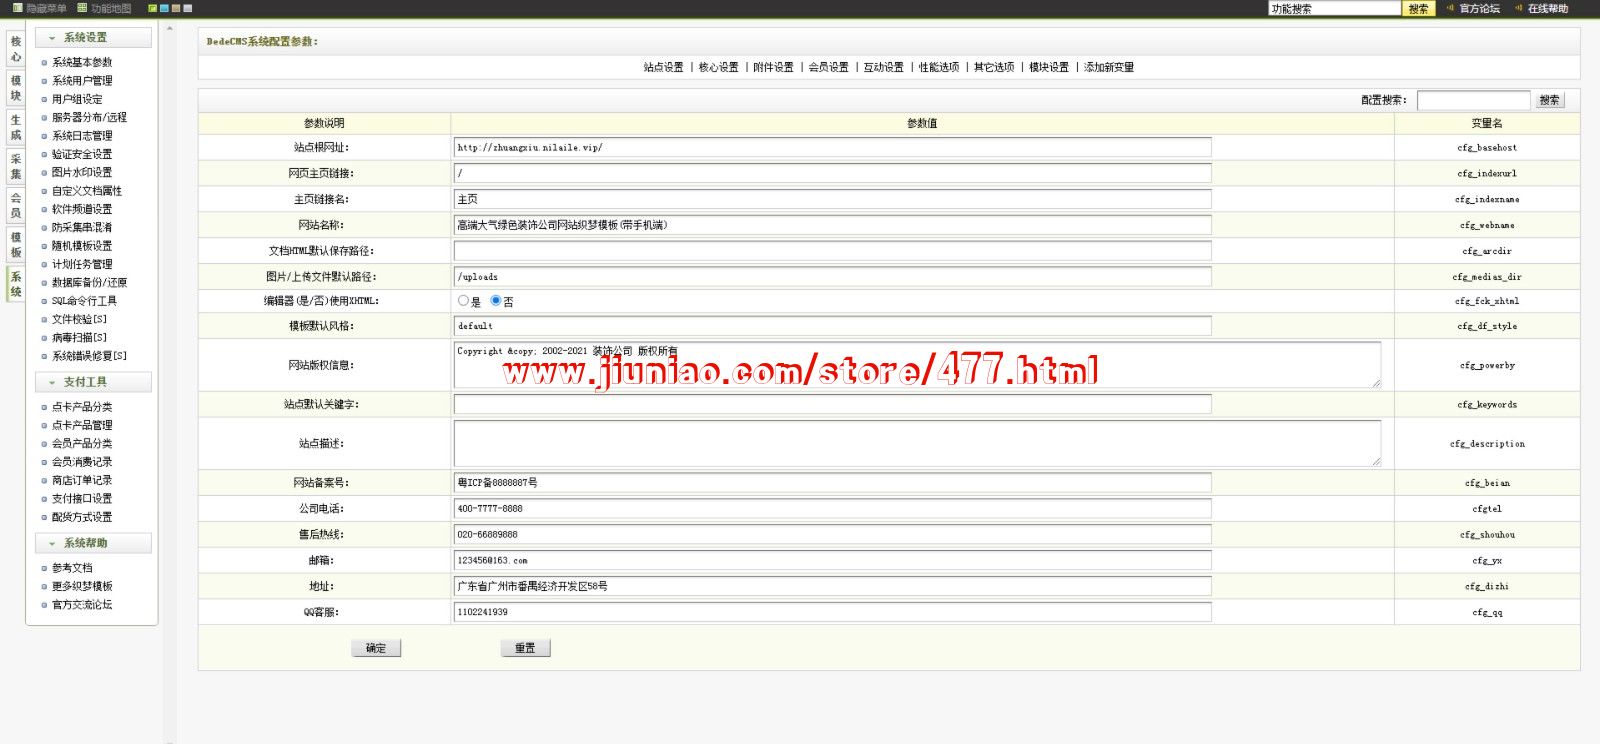This screenshot has width=1600, height=744.
Task: Select the variable name cfg_webname
Action: pyautogui.click(x=1487, y=226)
